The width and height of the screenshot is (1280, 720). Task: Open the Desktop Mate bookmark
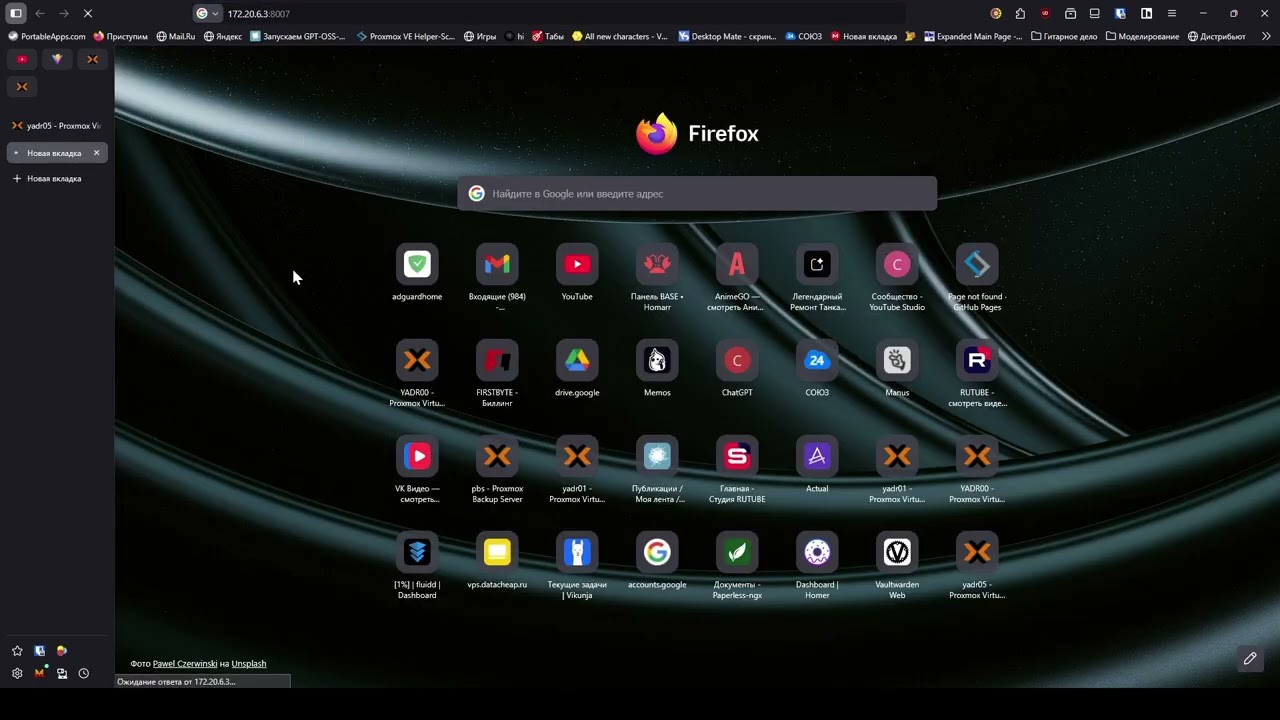[x=728, y=36]
